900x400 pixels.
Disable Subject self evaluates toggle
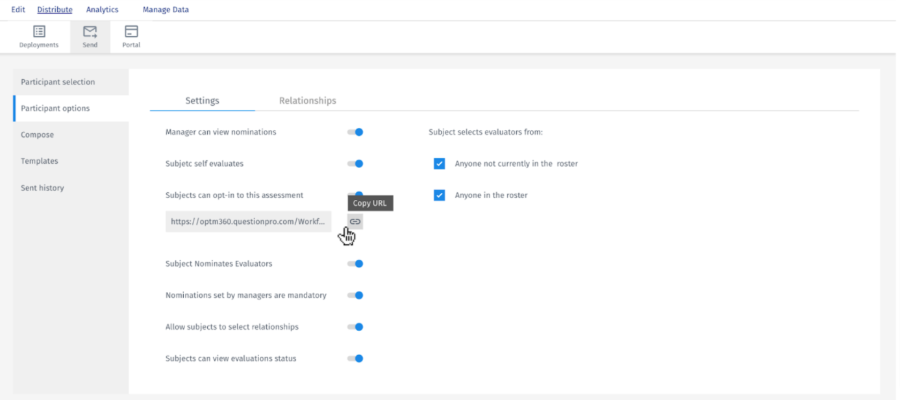(355, 163)
